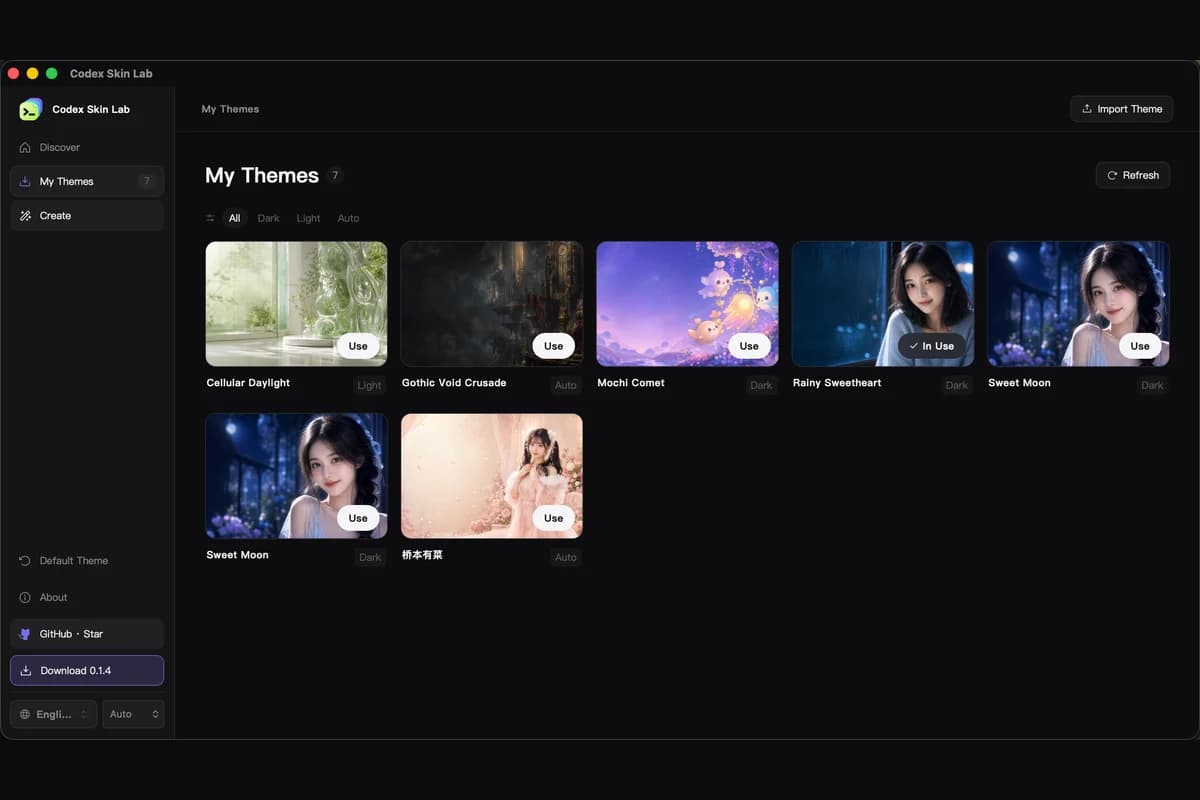This screenshot has height=800, width=1200.
Task: Click the My Themes download icon in sidebar
Action: coord(25,181)
